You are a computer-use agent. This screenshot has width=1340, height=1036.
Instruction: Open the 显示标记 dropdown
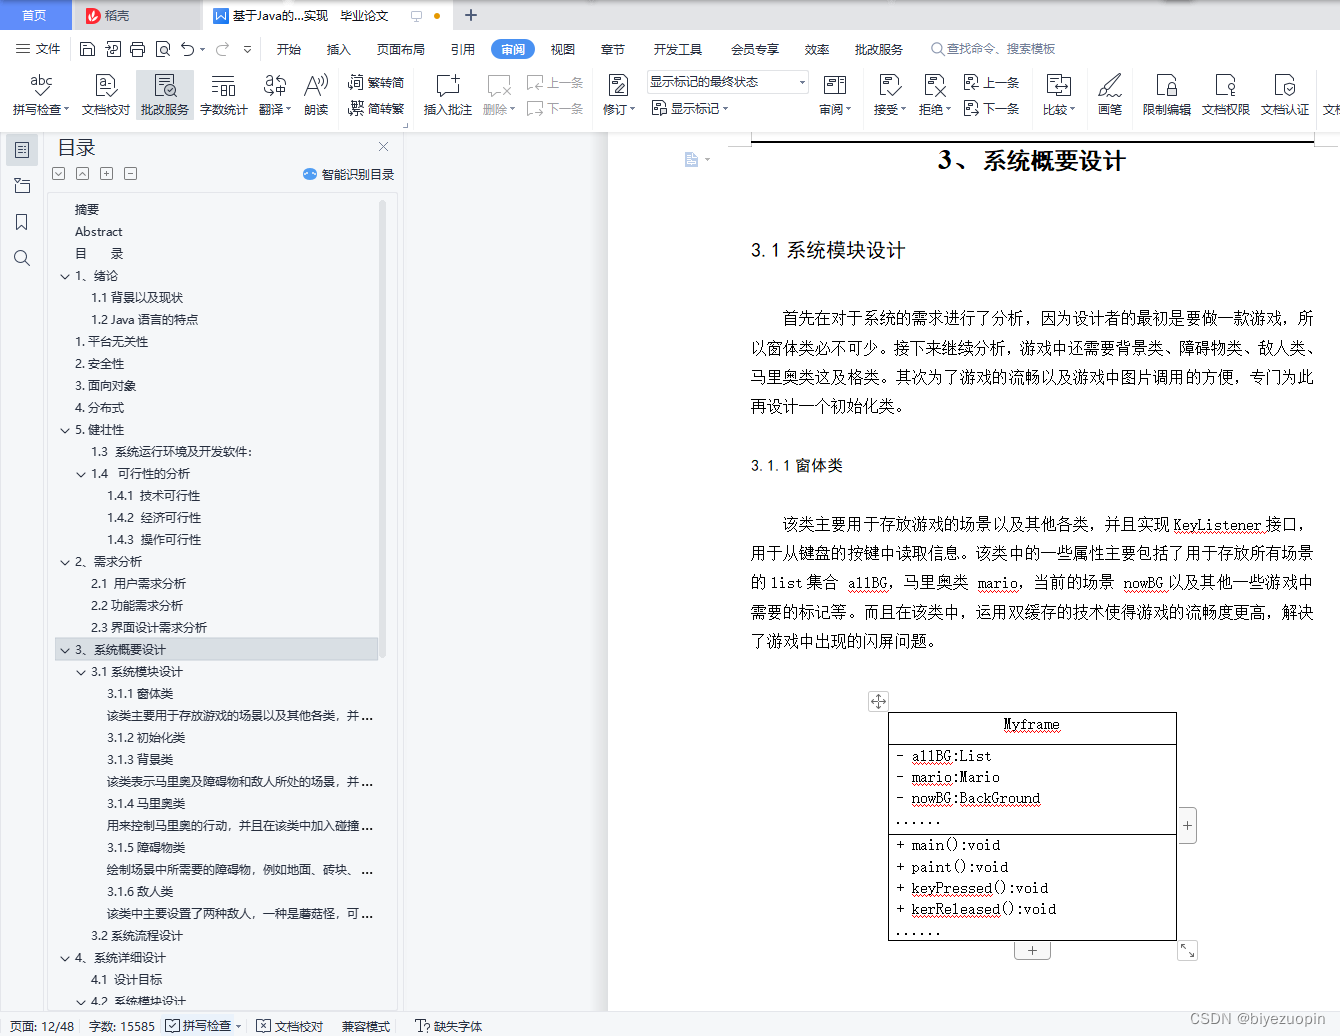pos(690,108)
